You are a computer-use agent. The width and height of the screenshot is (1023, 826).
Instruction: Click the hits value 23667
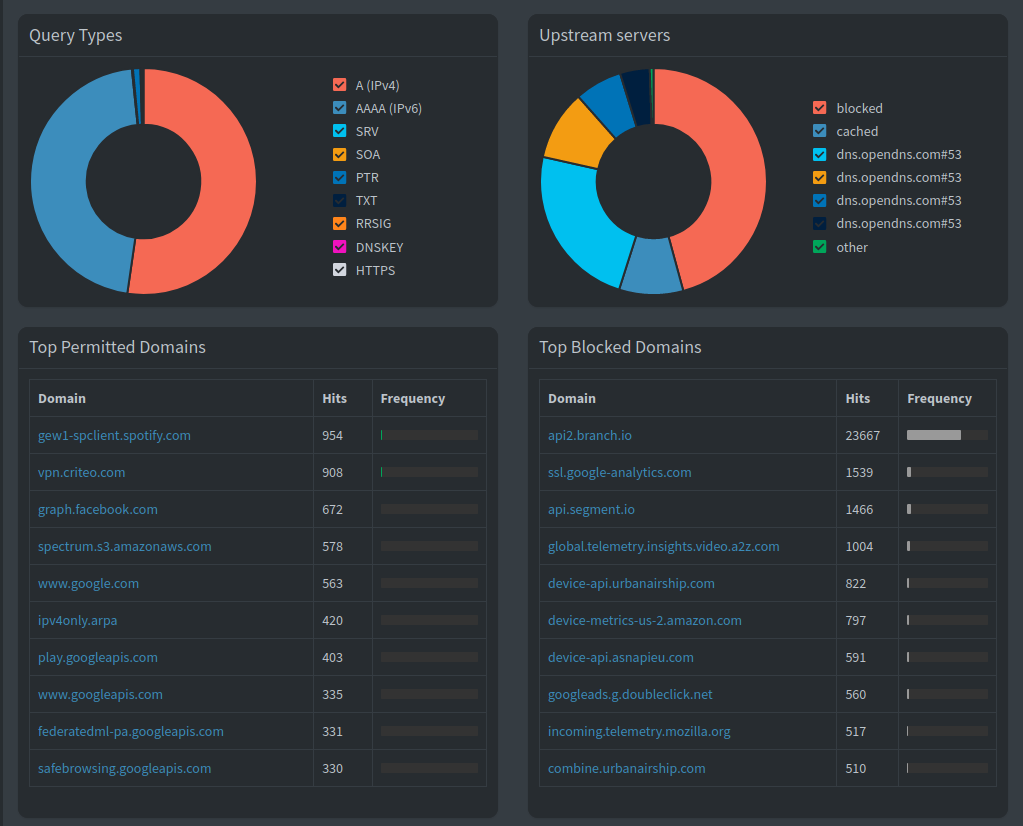pyautogui.click(x=863, y=435)
